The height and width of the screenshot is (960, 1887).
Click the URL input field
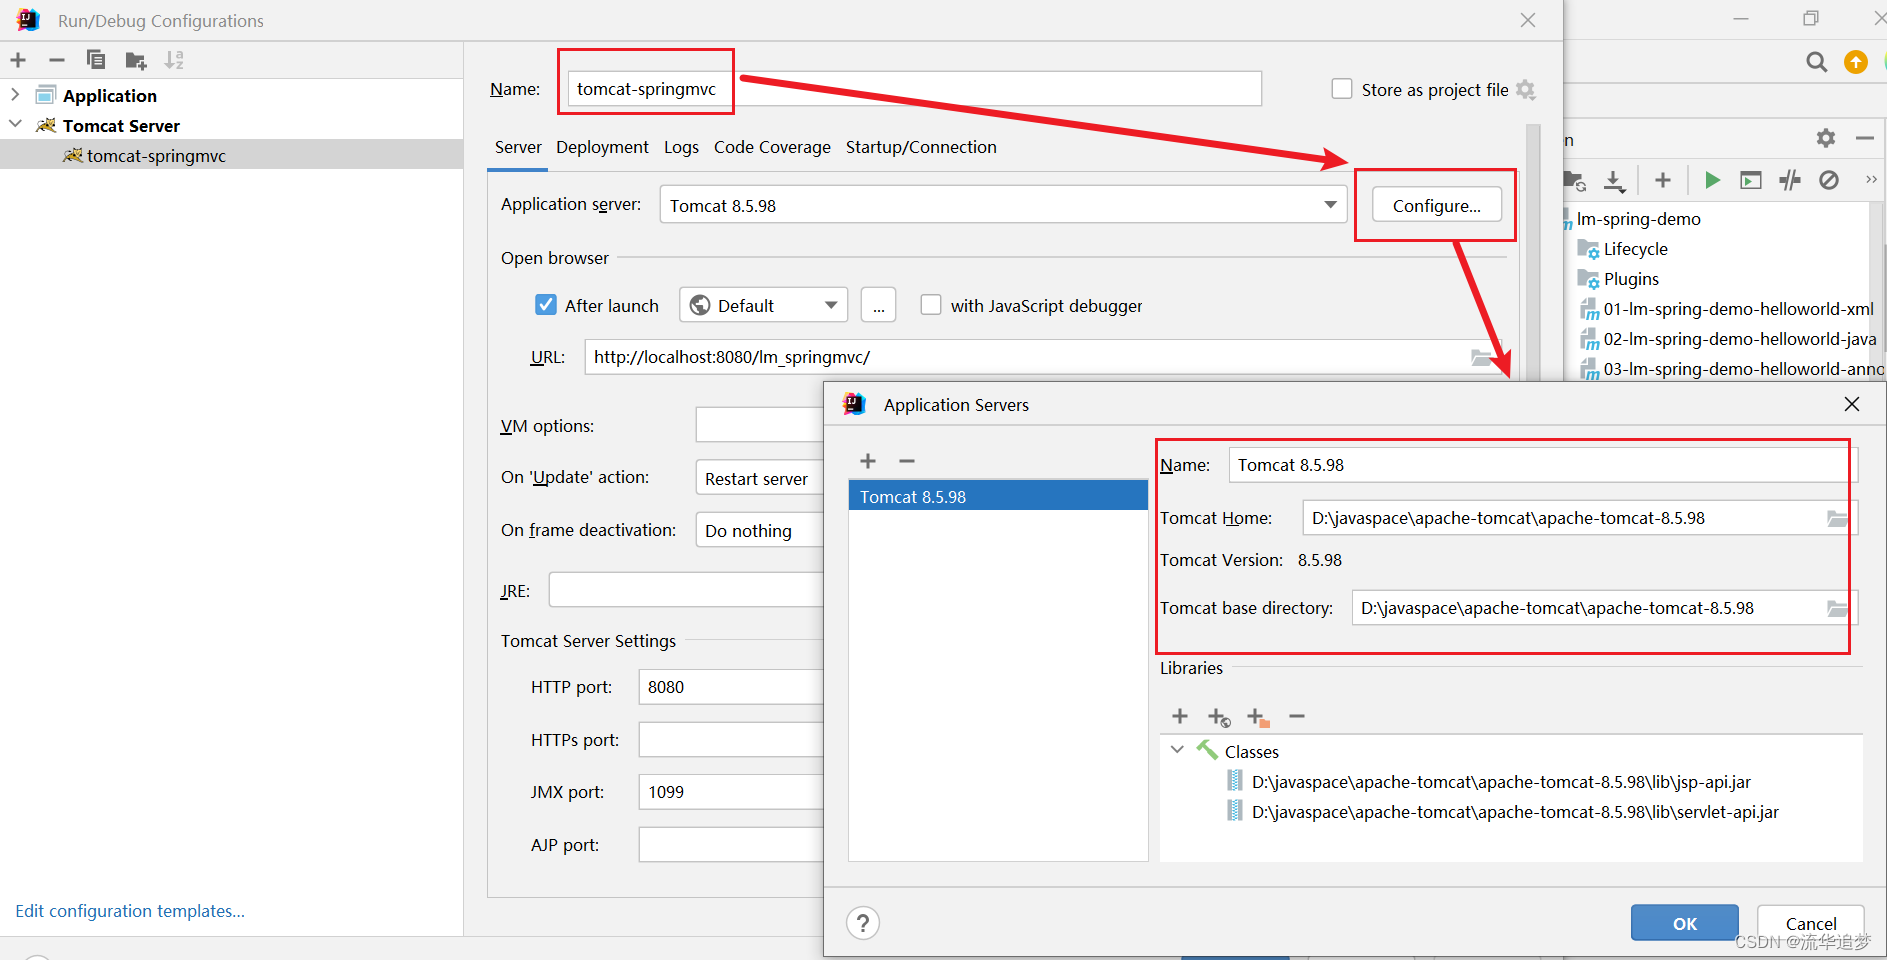tap(1043, 357)
